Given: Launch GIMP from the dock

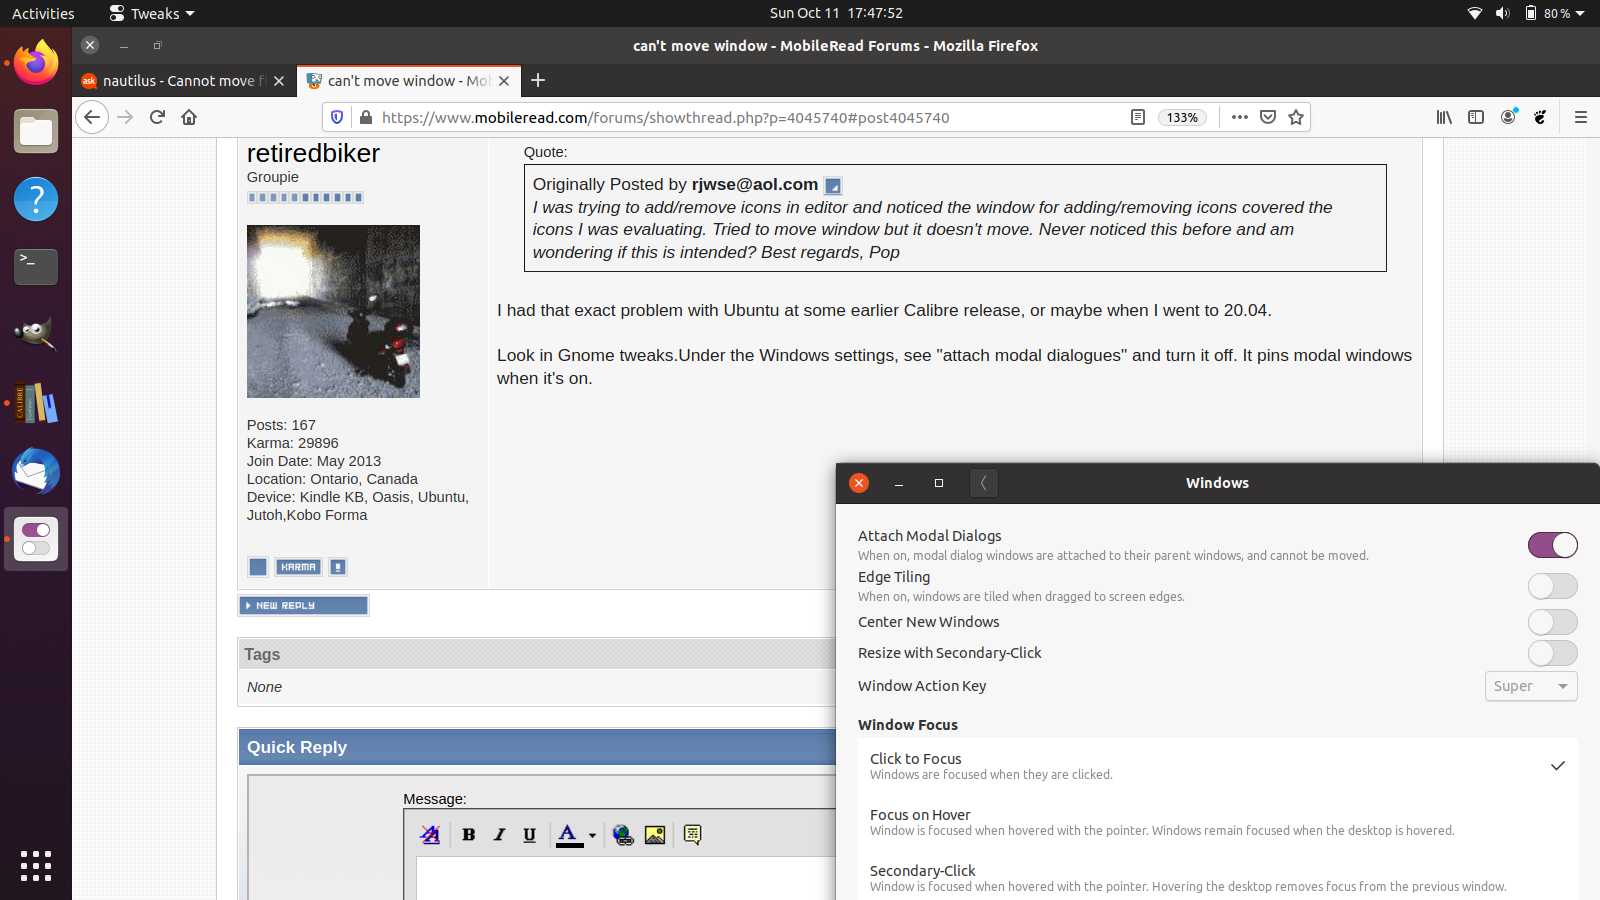Looking at the screenshot, I should coord(36,335).
